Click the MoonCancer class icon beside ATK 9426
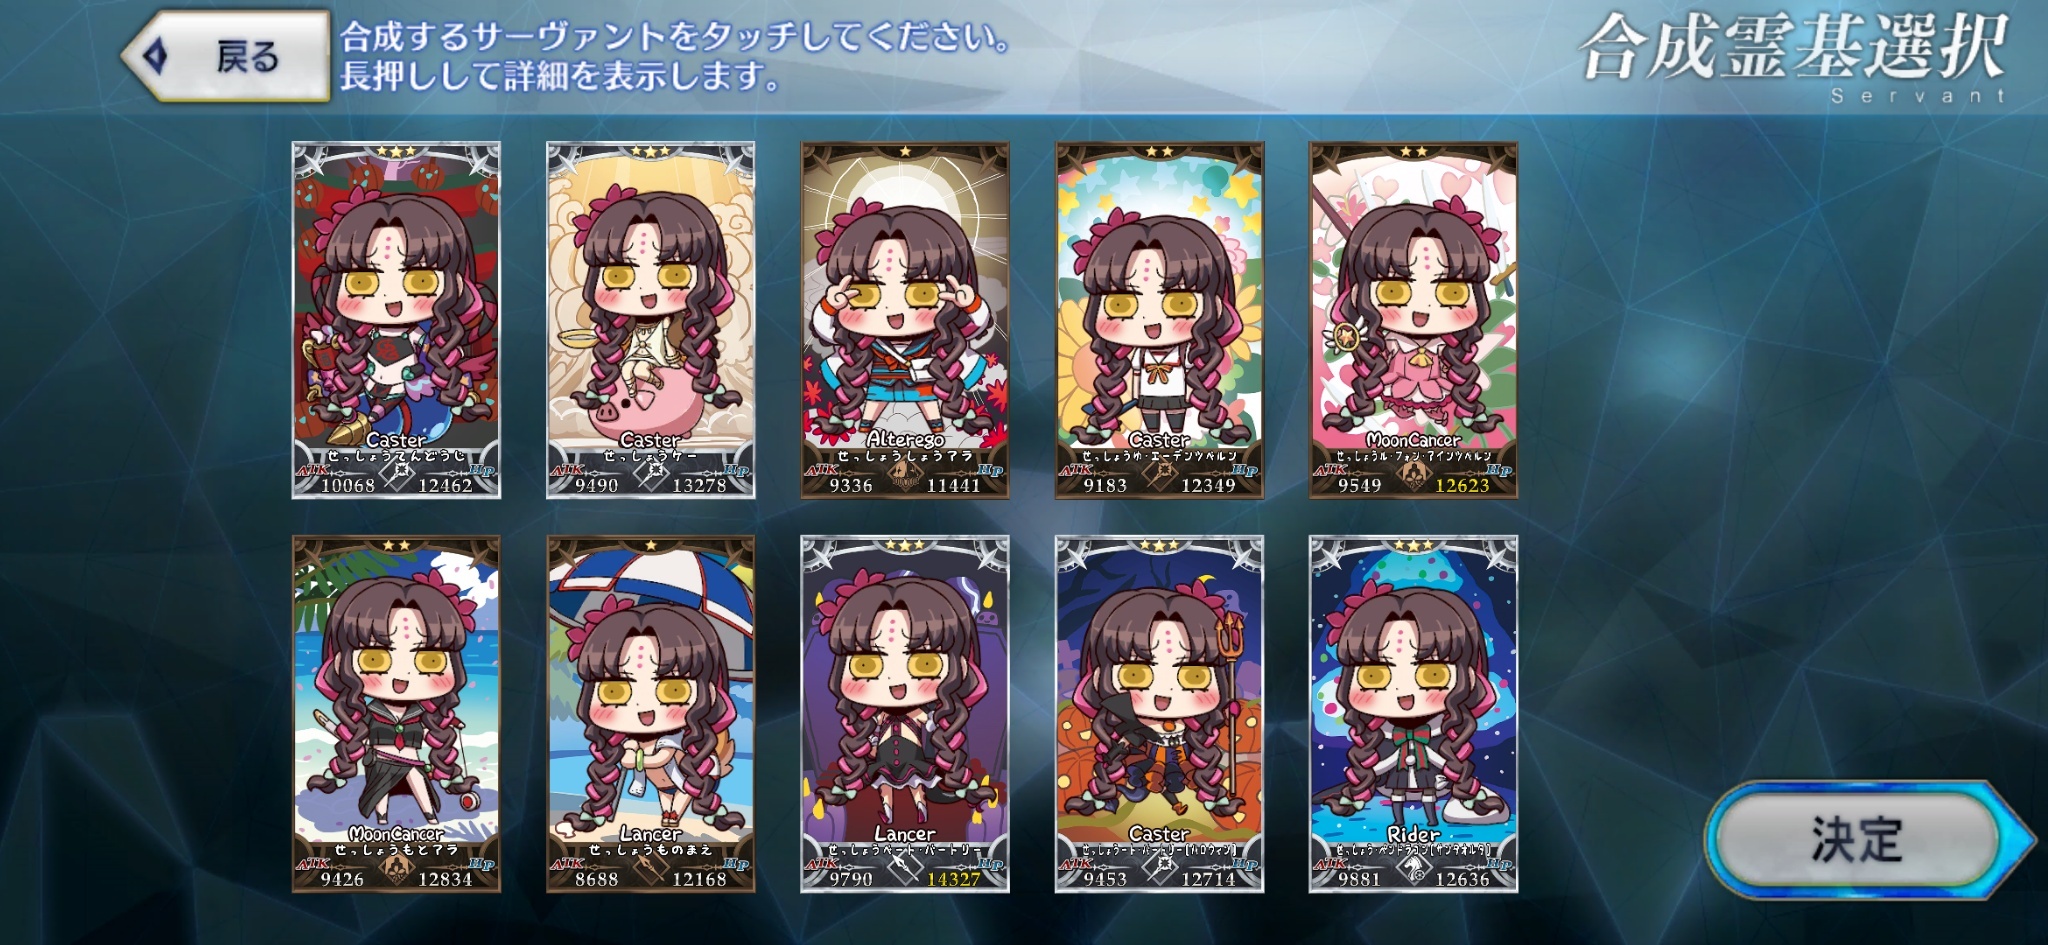 pyautogui.click(x=396, y=870)
